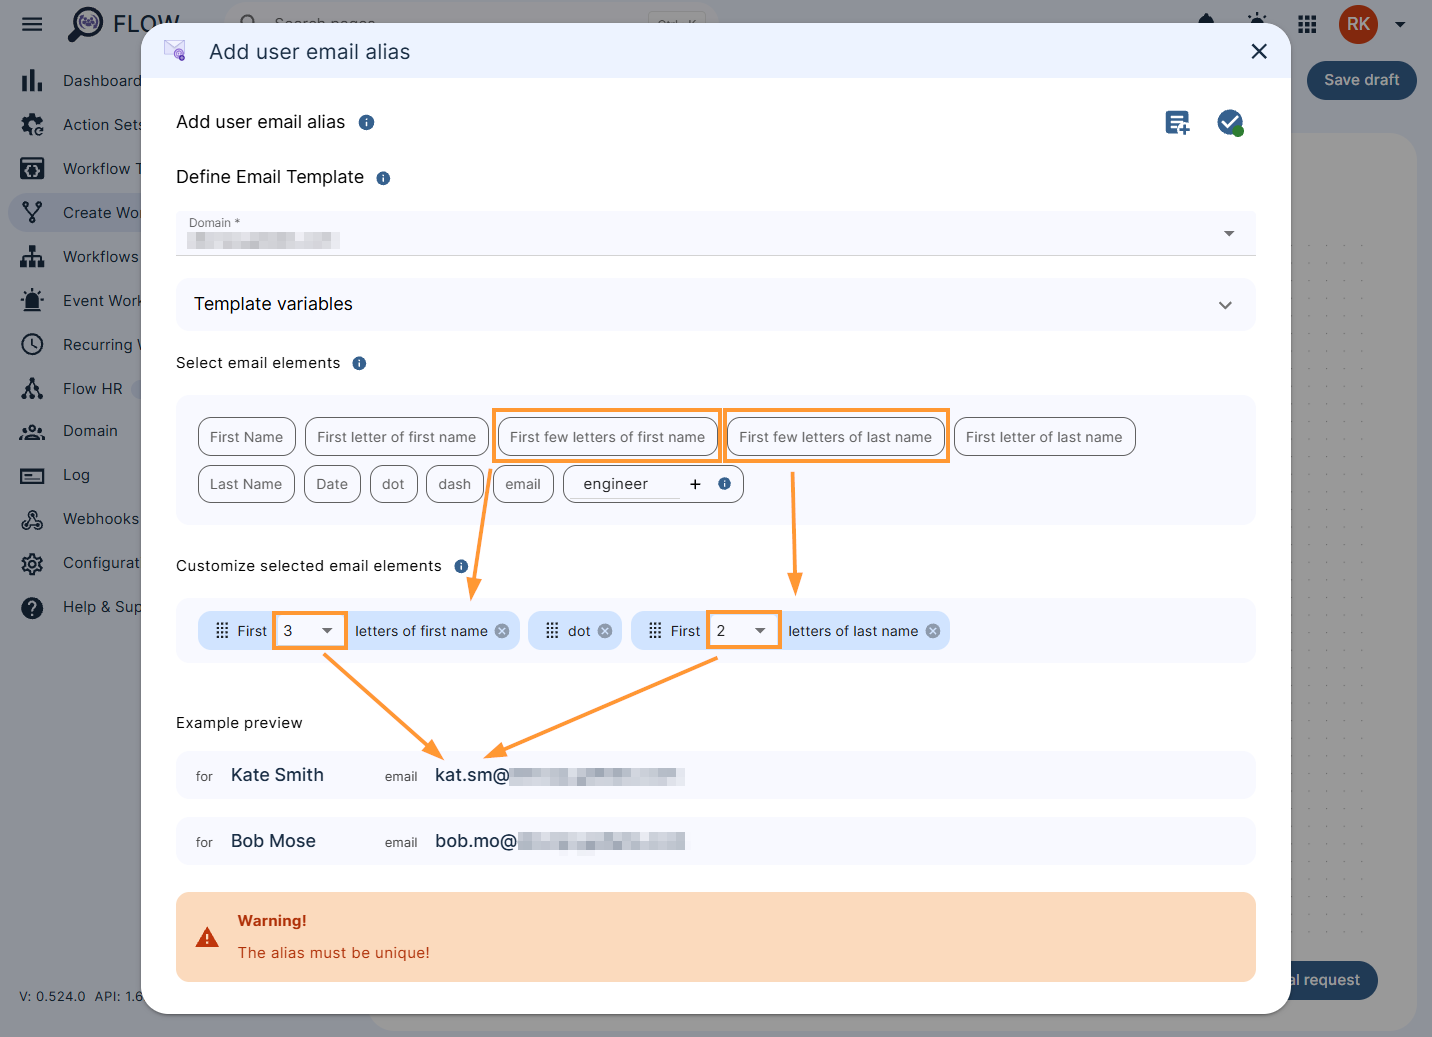1432x1037 pixels.
Task: Remove the letters of first name chip
Action: coord(502,631)
